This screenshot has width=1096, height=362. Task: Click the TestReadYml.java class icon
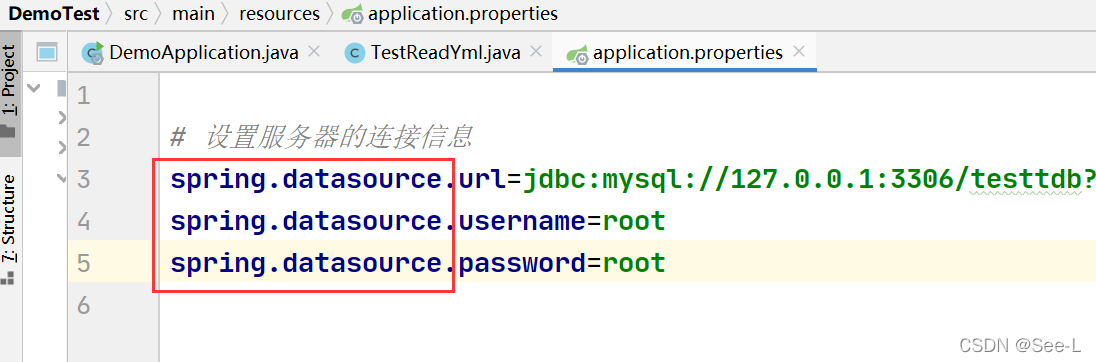point(356,53)
